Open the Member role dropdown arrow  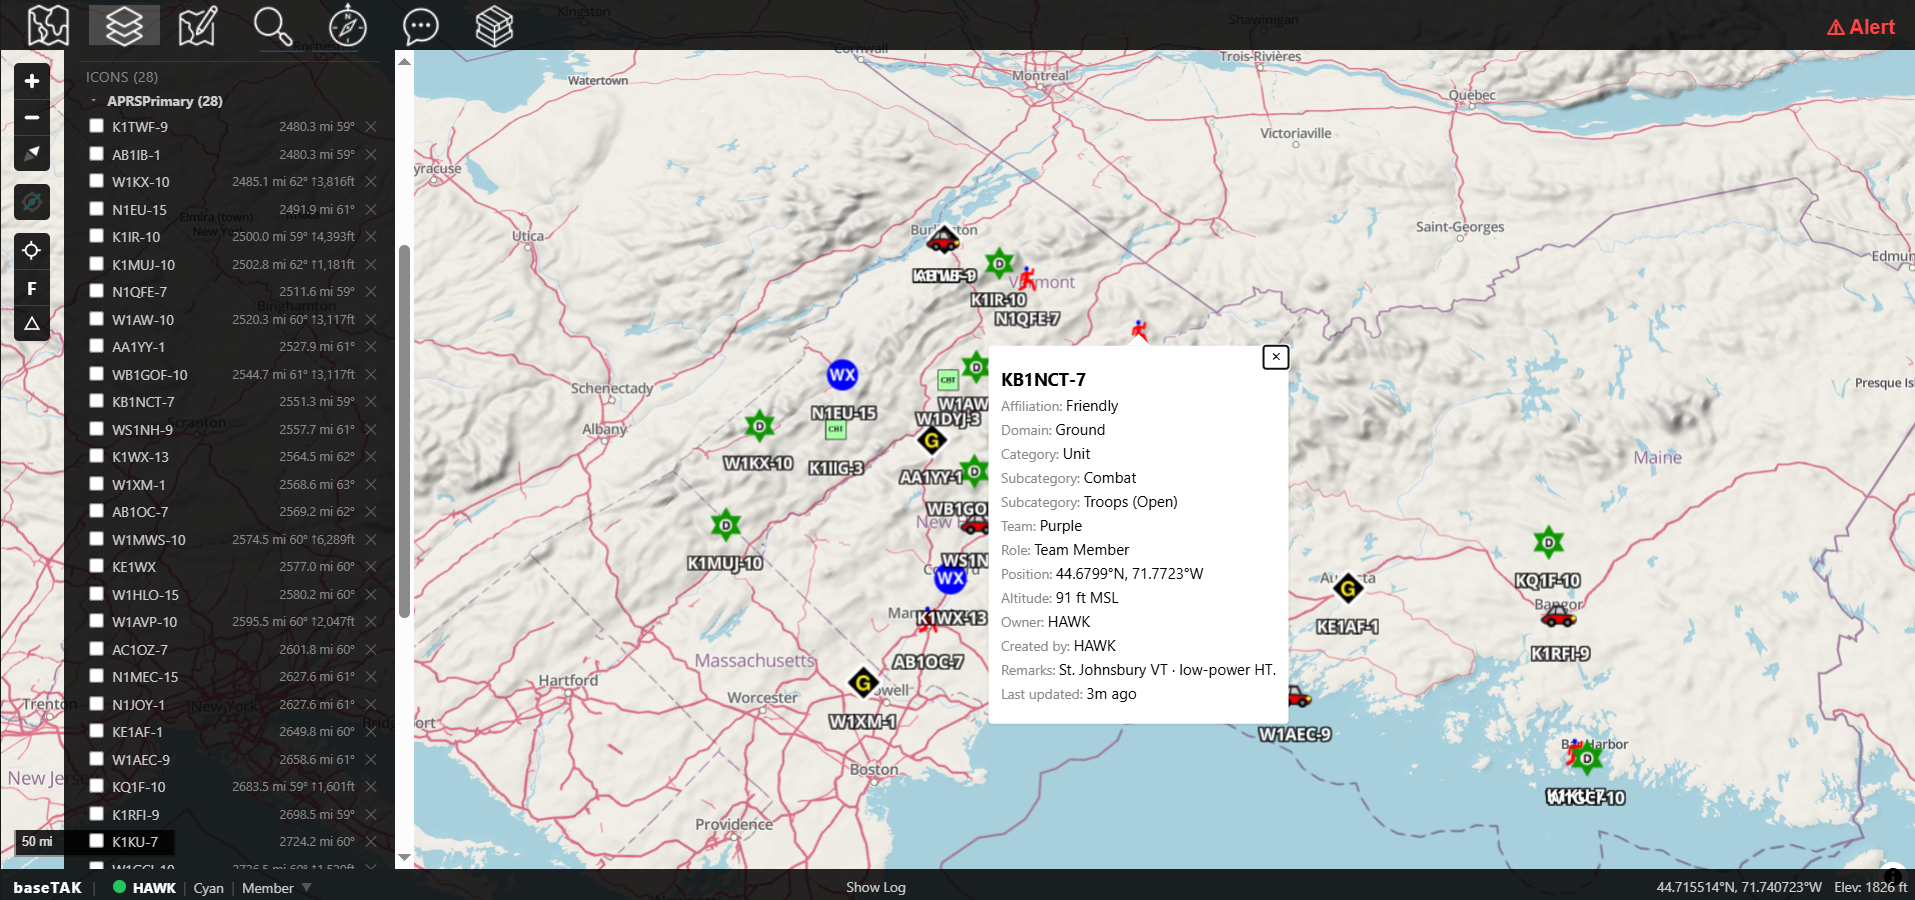307,887
